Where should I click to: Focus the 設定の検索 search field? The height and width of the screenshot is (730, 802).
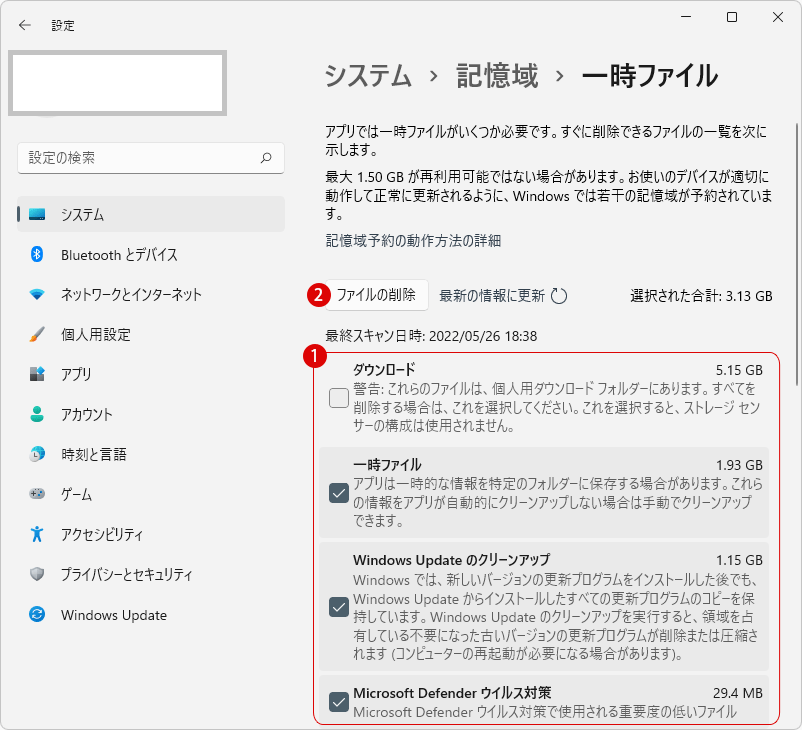[x=151, y=158]
